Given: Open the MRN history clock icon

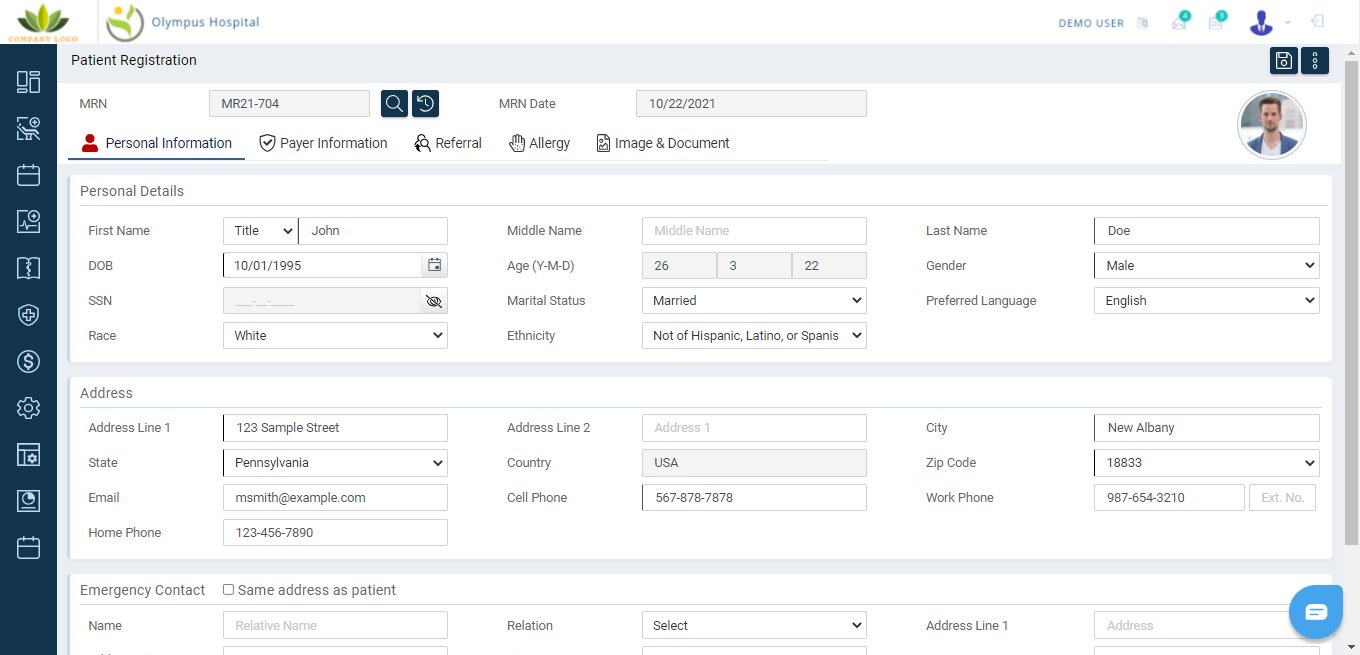Looking at the screenshot, I should coord(425,103).
